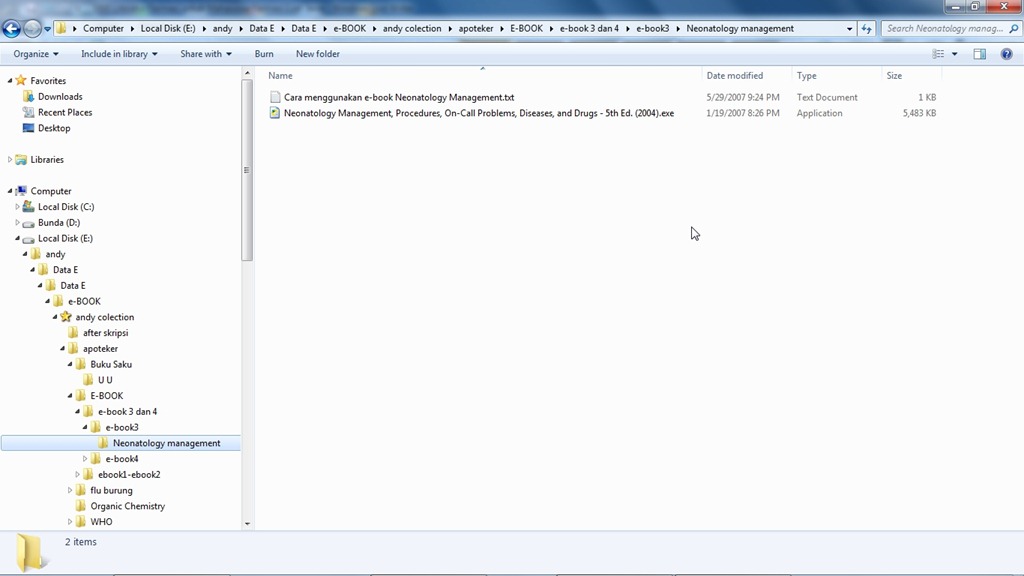The height and width of the screenshot is (576, 1024).
Task: Open the Organize menu
Action: tap(36, 54)
